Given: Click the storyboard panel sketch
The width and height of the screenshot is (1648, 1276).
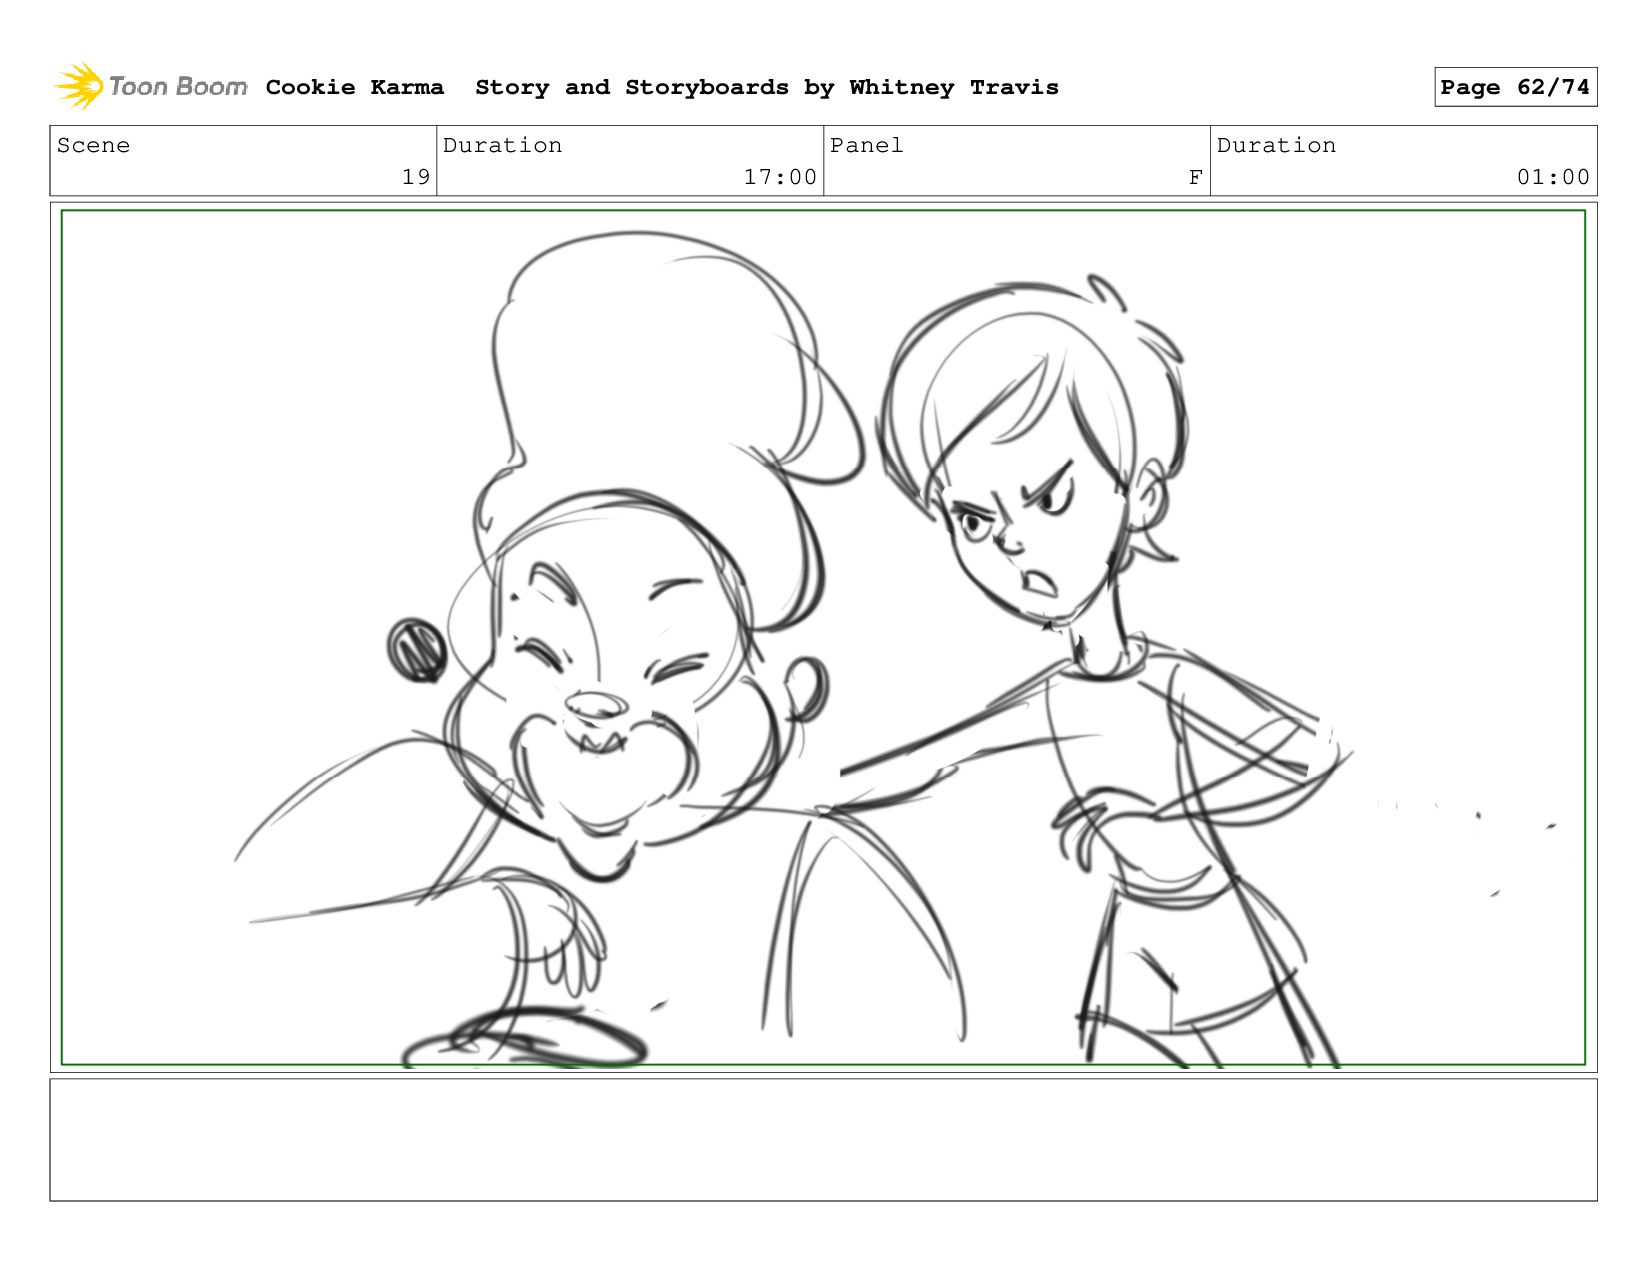Looking at the screenshot, I should point(823,637).
